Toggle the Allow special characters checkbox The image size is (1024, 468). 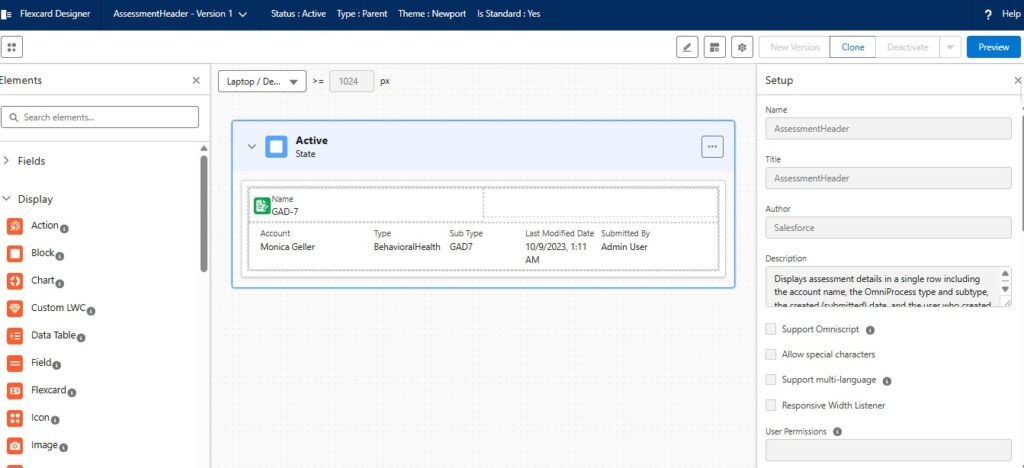[770, 354]
